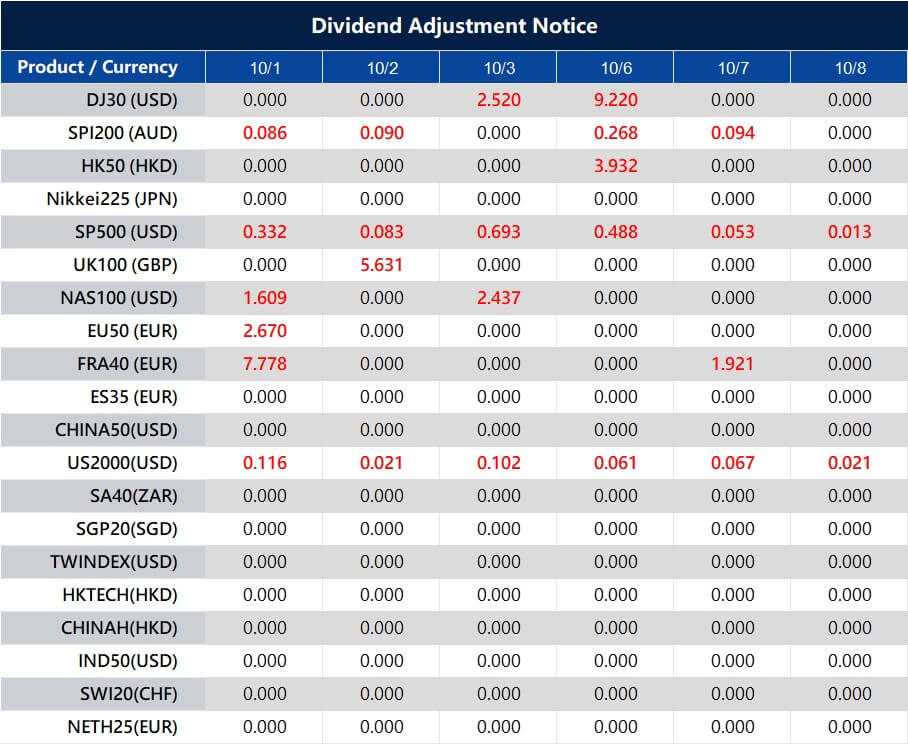Click the 10/1 column header
Viewport: 908px width, 744px height.
262,66
